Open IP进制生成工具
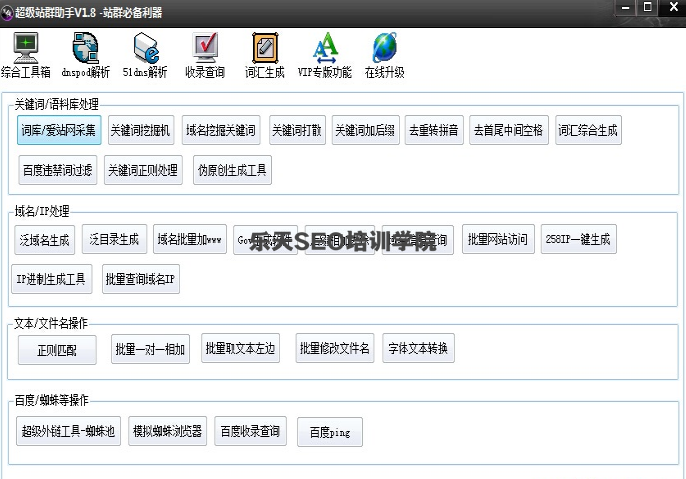 (x=52, y=279)
